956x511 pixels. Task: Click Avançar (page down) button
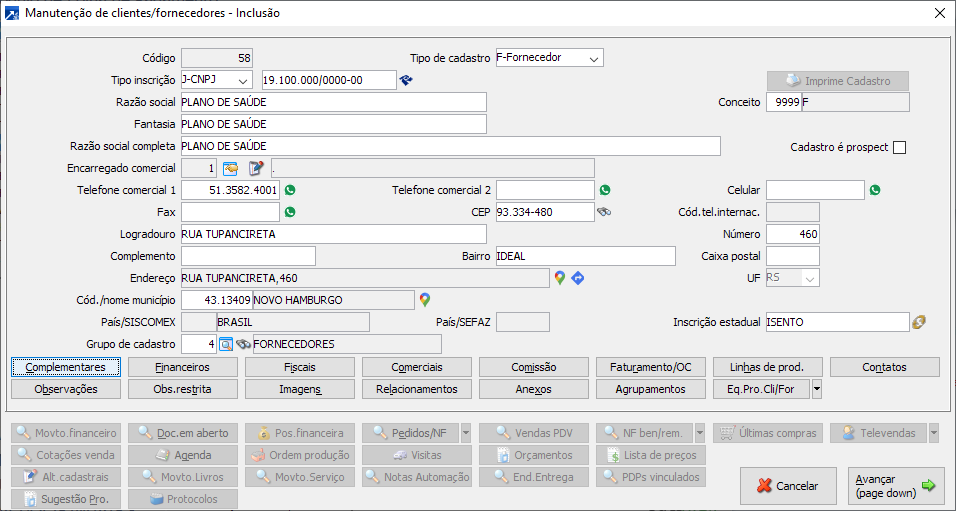[x=896, y=486]
